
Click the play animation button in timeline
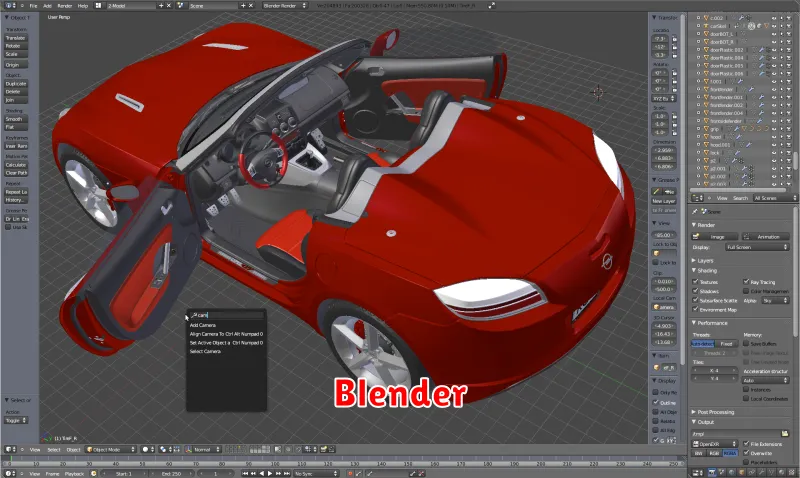[x=270, y=473]
